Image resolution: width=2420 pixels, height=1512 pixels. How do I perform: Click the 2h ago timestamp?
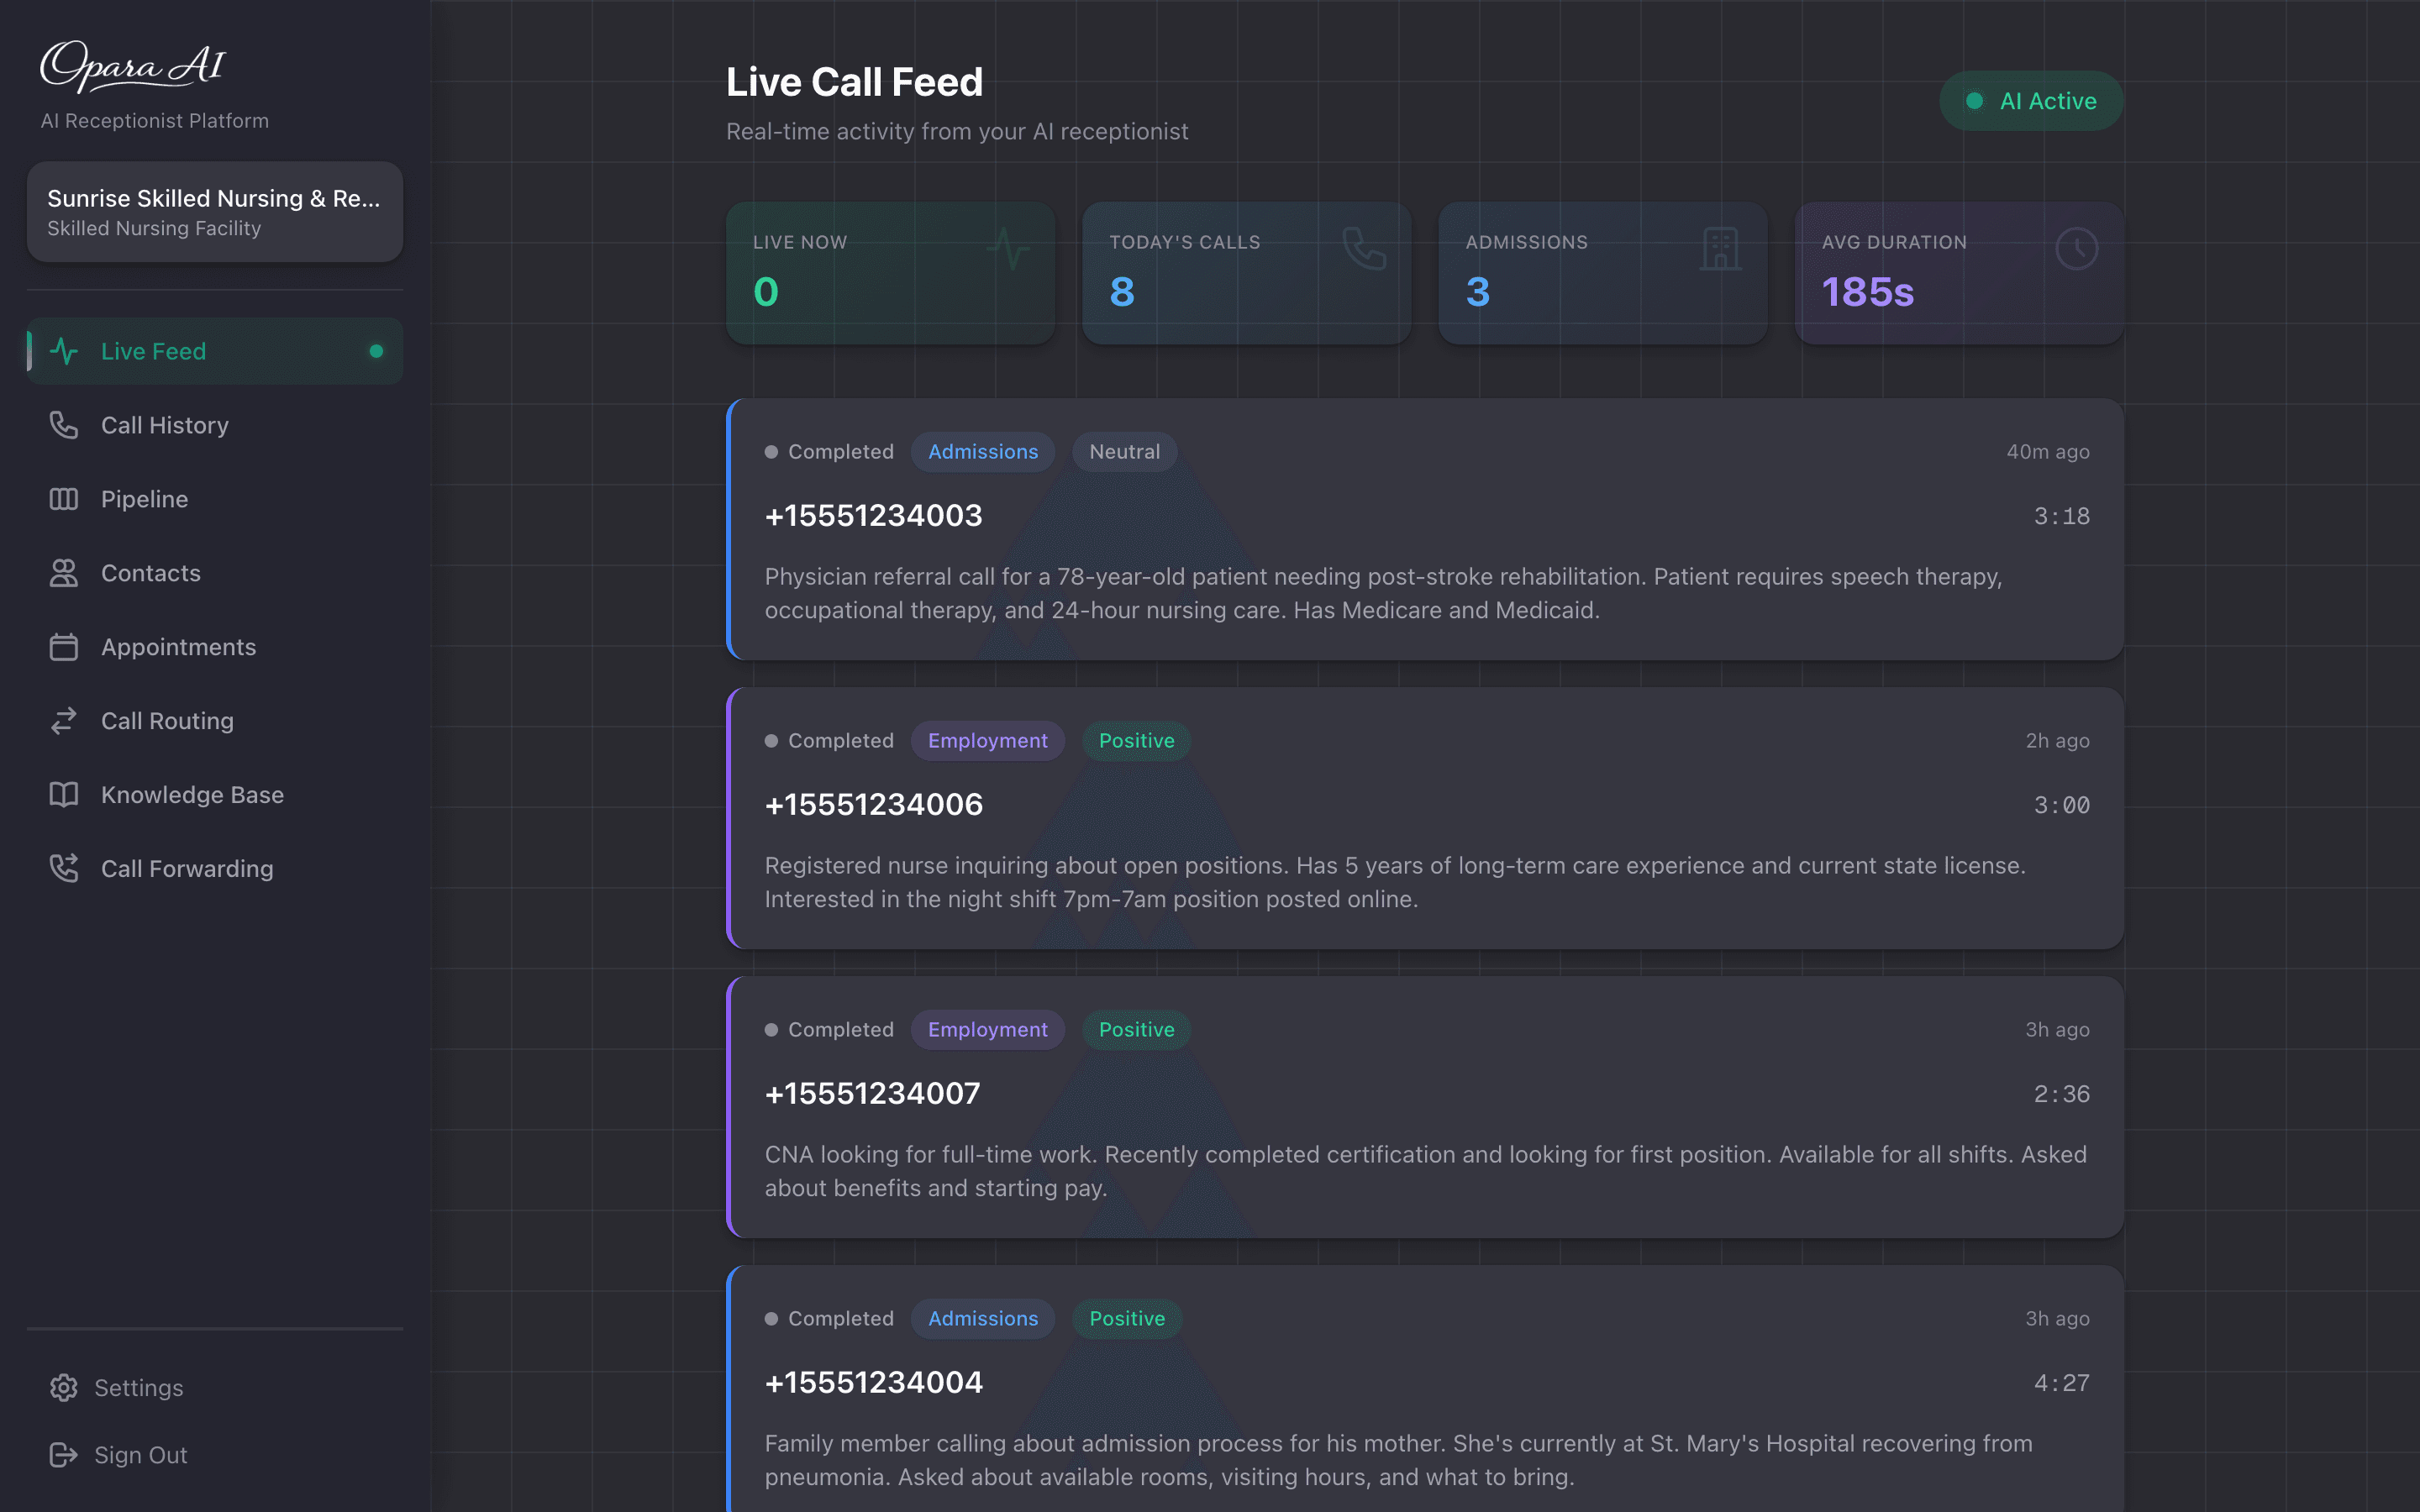pyautogui.click(x=2057, y=741)
